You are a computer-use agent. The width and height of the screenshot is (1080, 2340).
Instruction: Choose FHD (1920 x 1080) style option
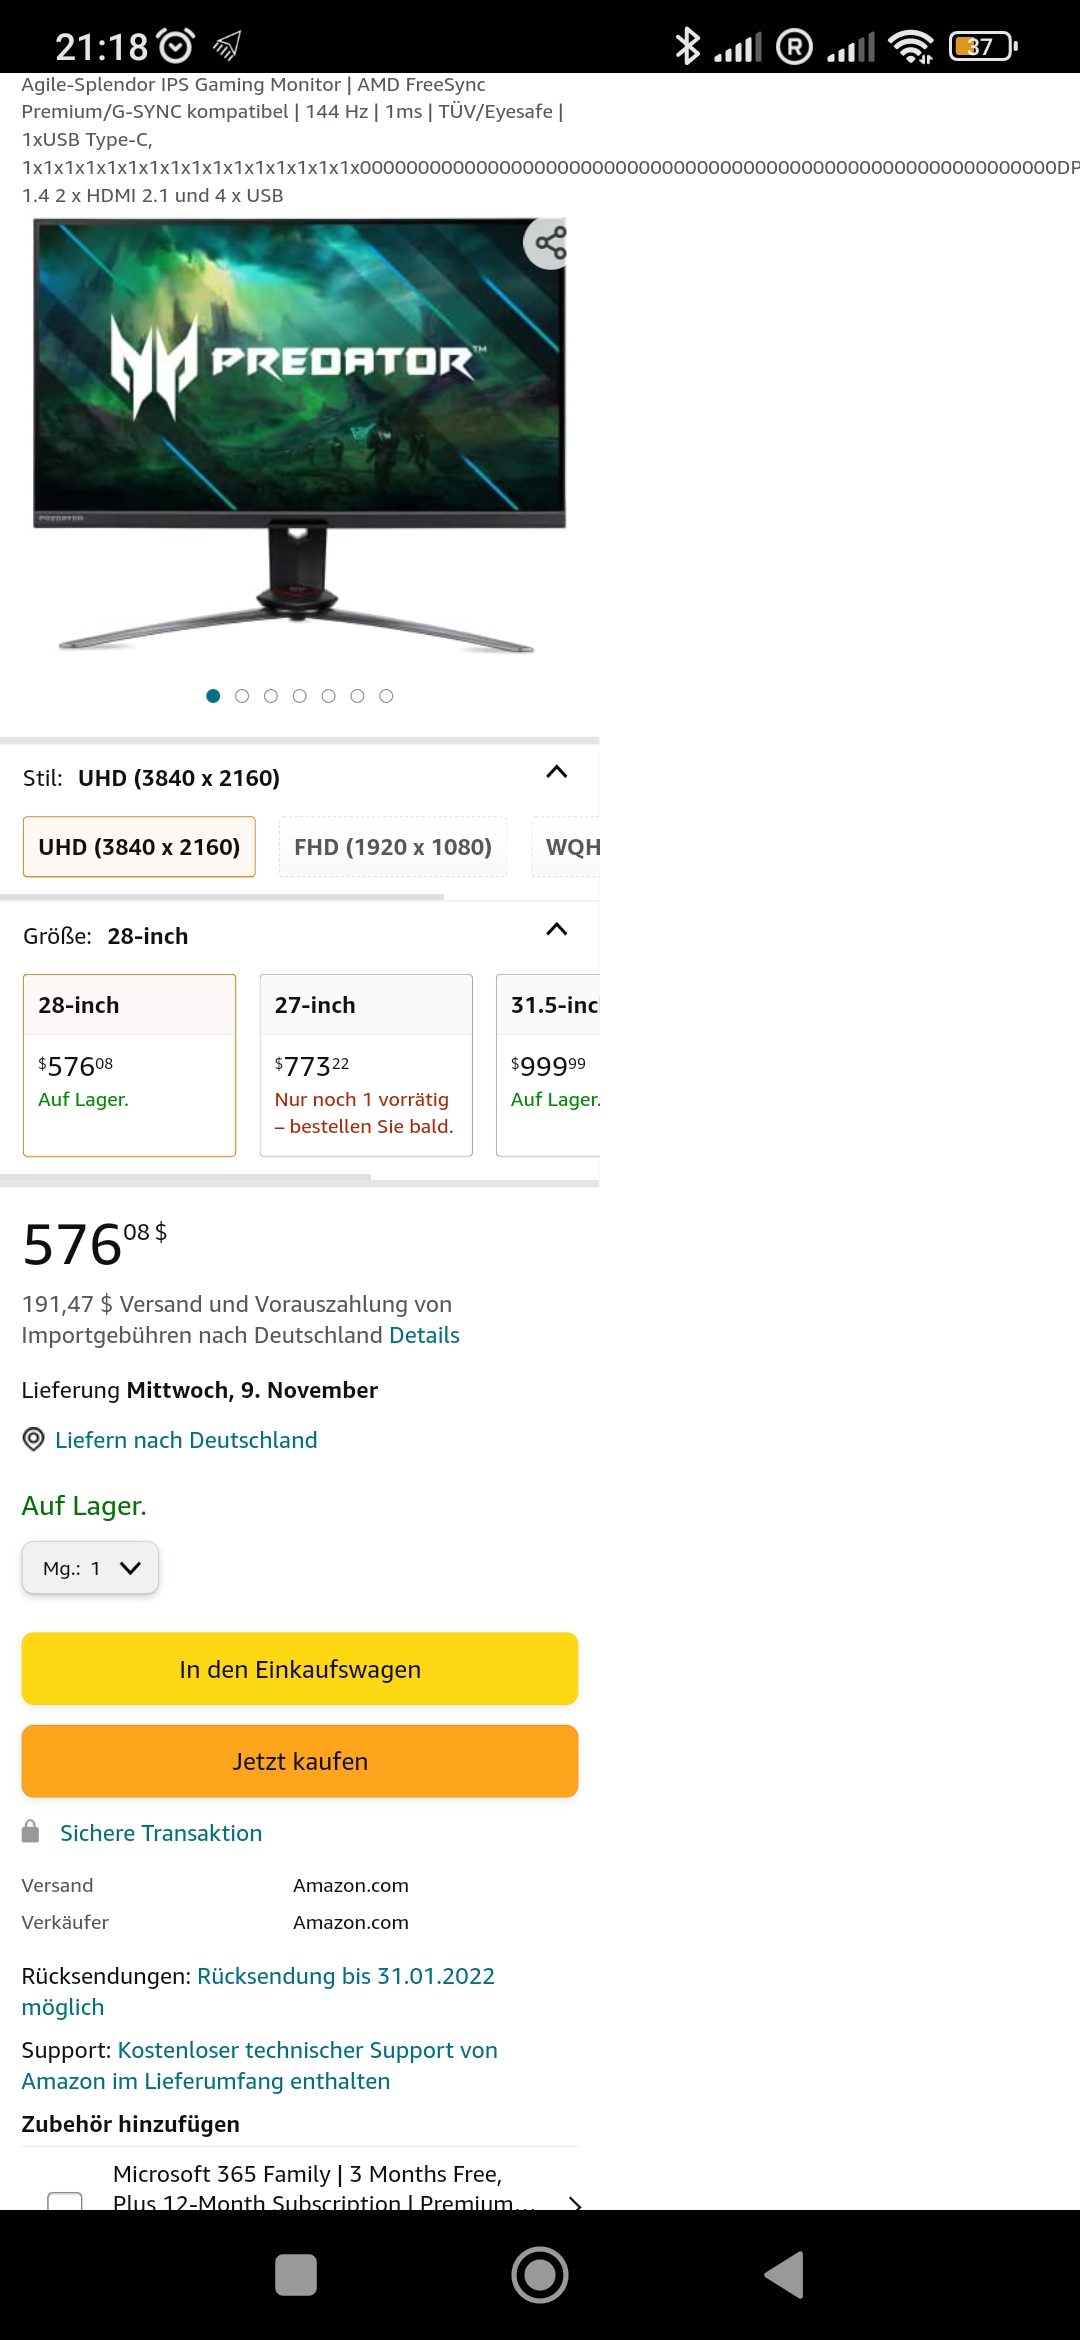(393, 847)
